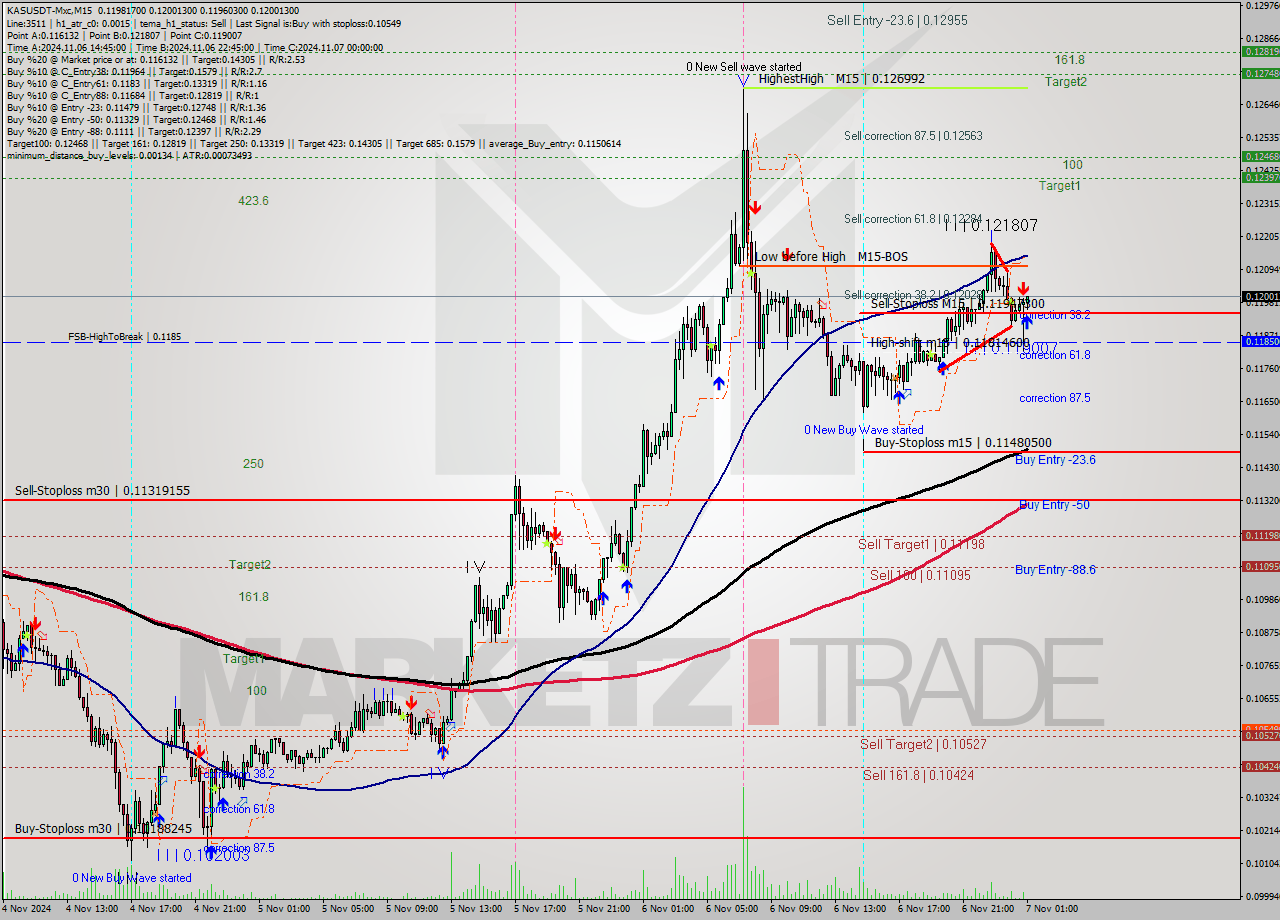Click the 'Sell Target2 | 0.10527' label
The image size is (1280, 920).
point(924,744)
